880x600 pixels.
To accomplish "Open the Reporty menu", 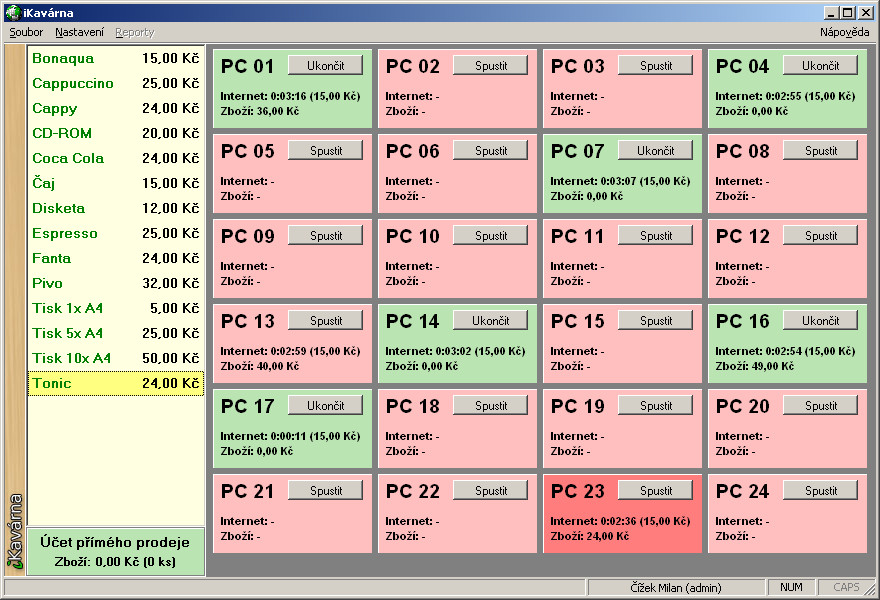I will point(135,33).
